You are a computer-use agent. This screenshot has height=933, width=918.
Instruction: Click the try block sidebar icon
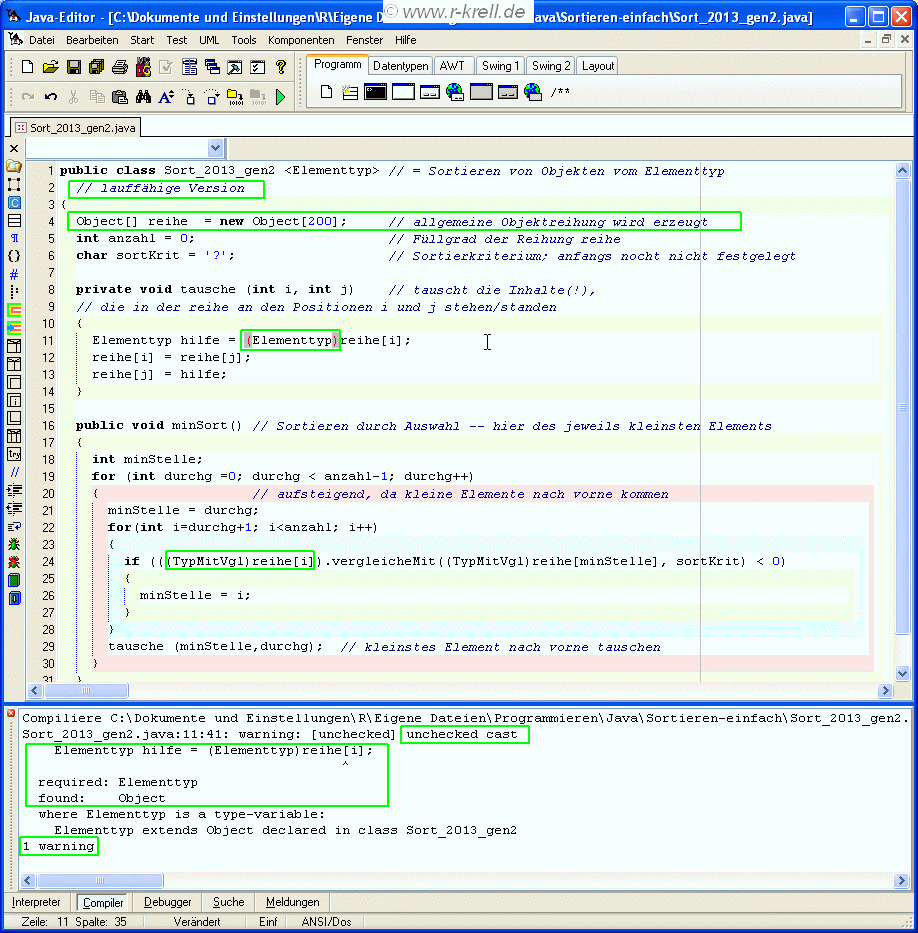click(14, 454)
